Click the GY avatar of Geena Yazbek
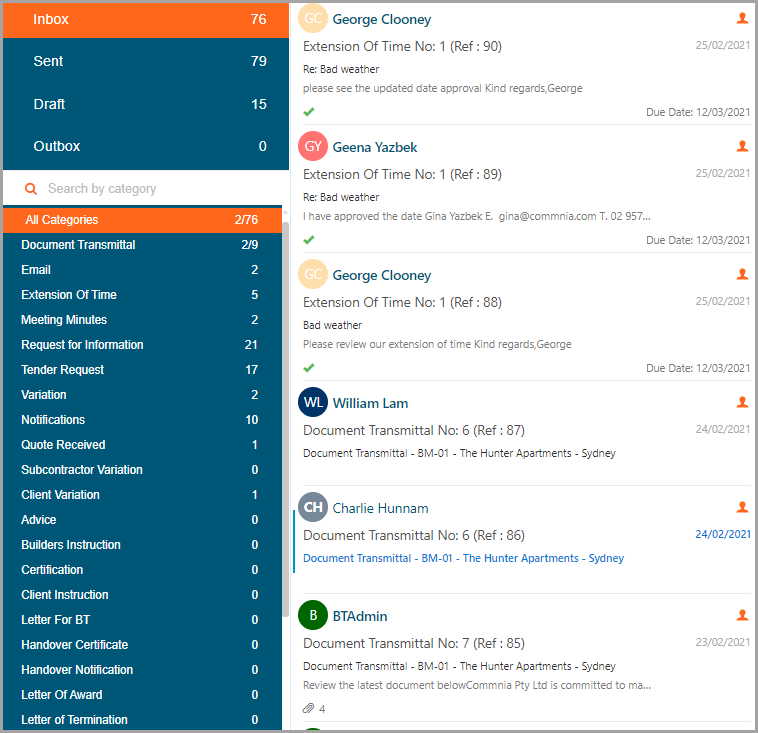The width and height of the screenshot is (758, 733). click(x=313, y=146)
